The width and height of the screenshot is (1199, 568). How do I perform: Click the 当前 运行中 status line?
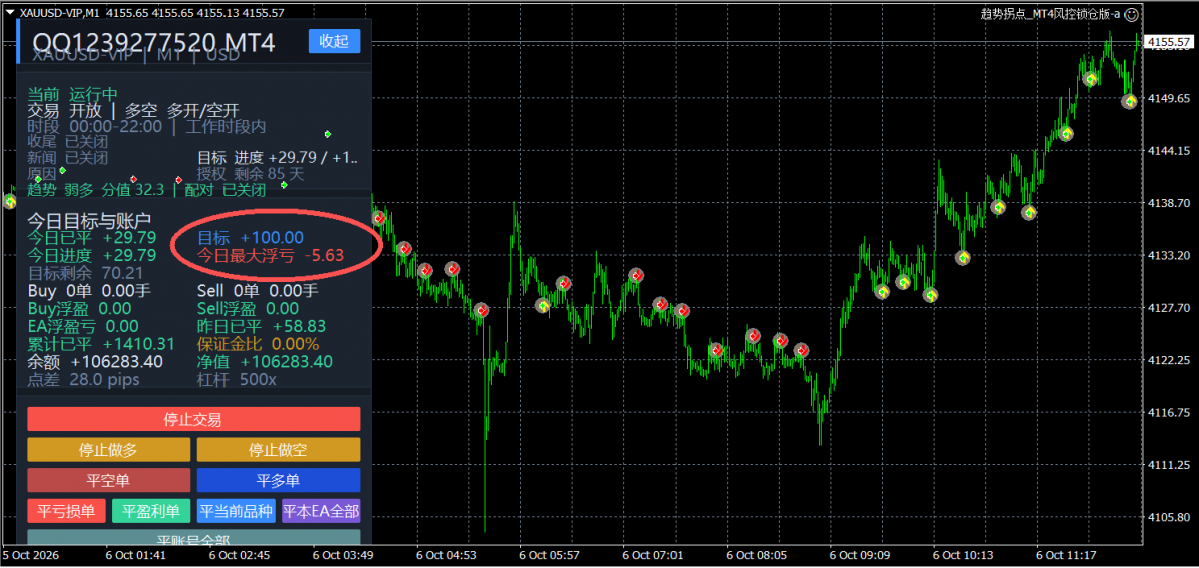click(x=73, y=94)
